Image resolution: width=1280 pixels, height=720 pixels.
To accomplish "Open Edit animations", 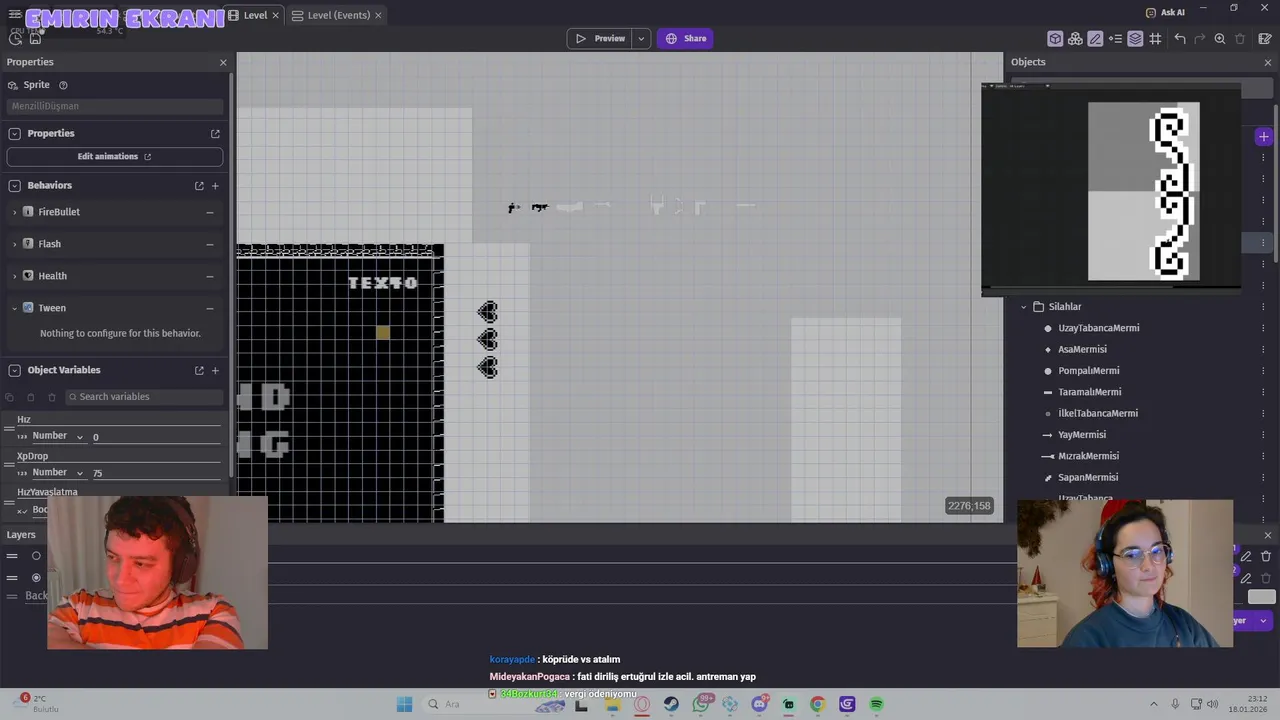I will coord(115,157).
